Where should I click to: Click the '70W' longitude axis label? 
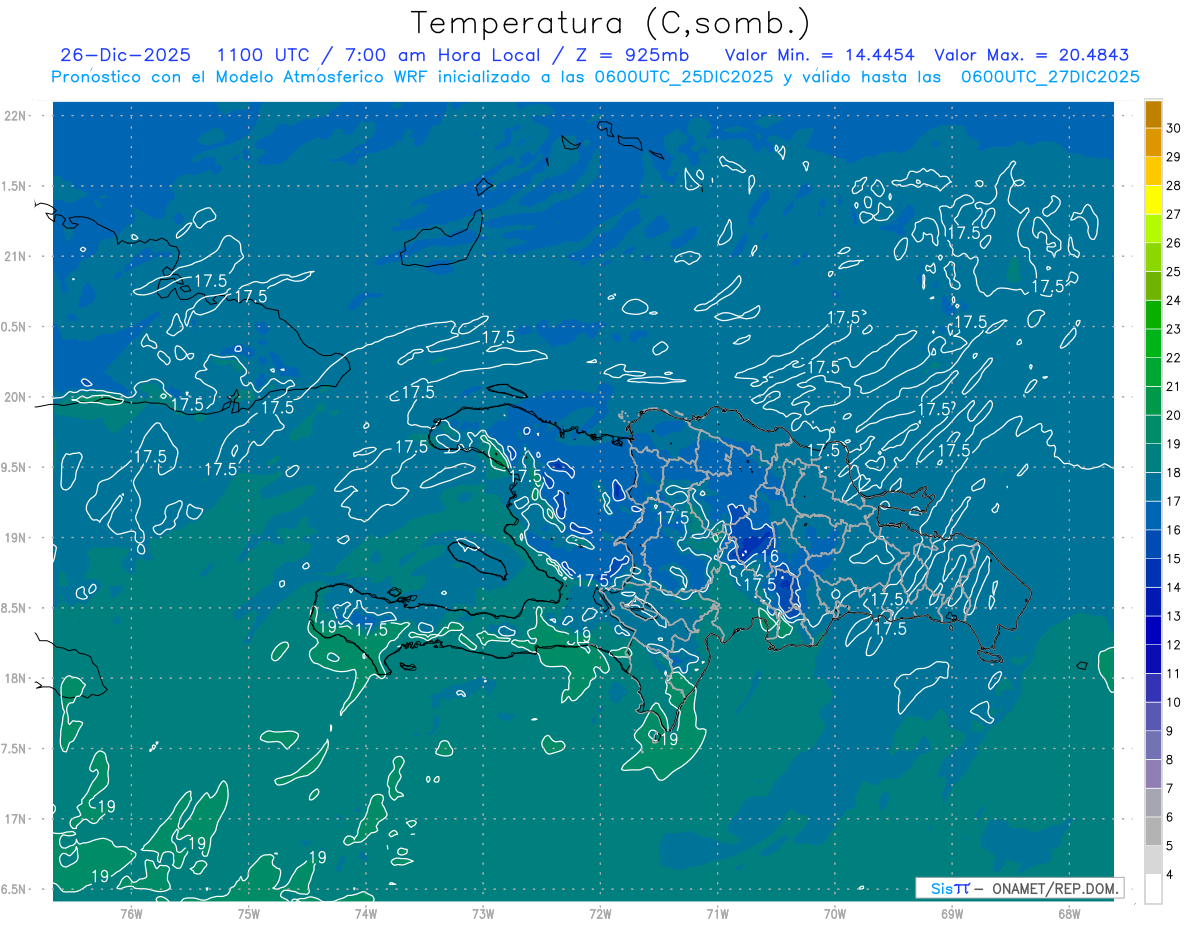835,913
